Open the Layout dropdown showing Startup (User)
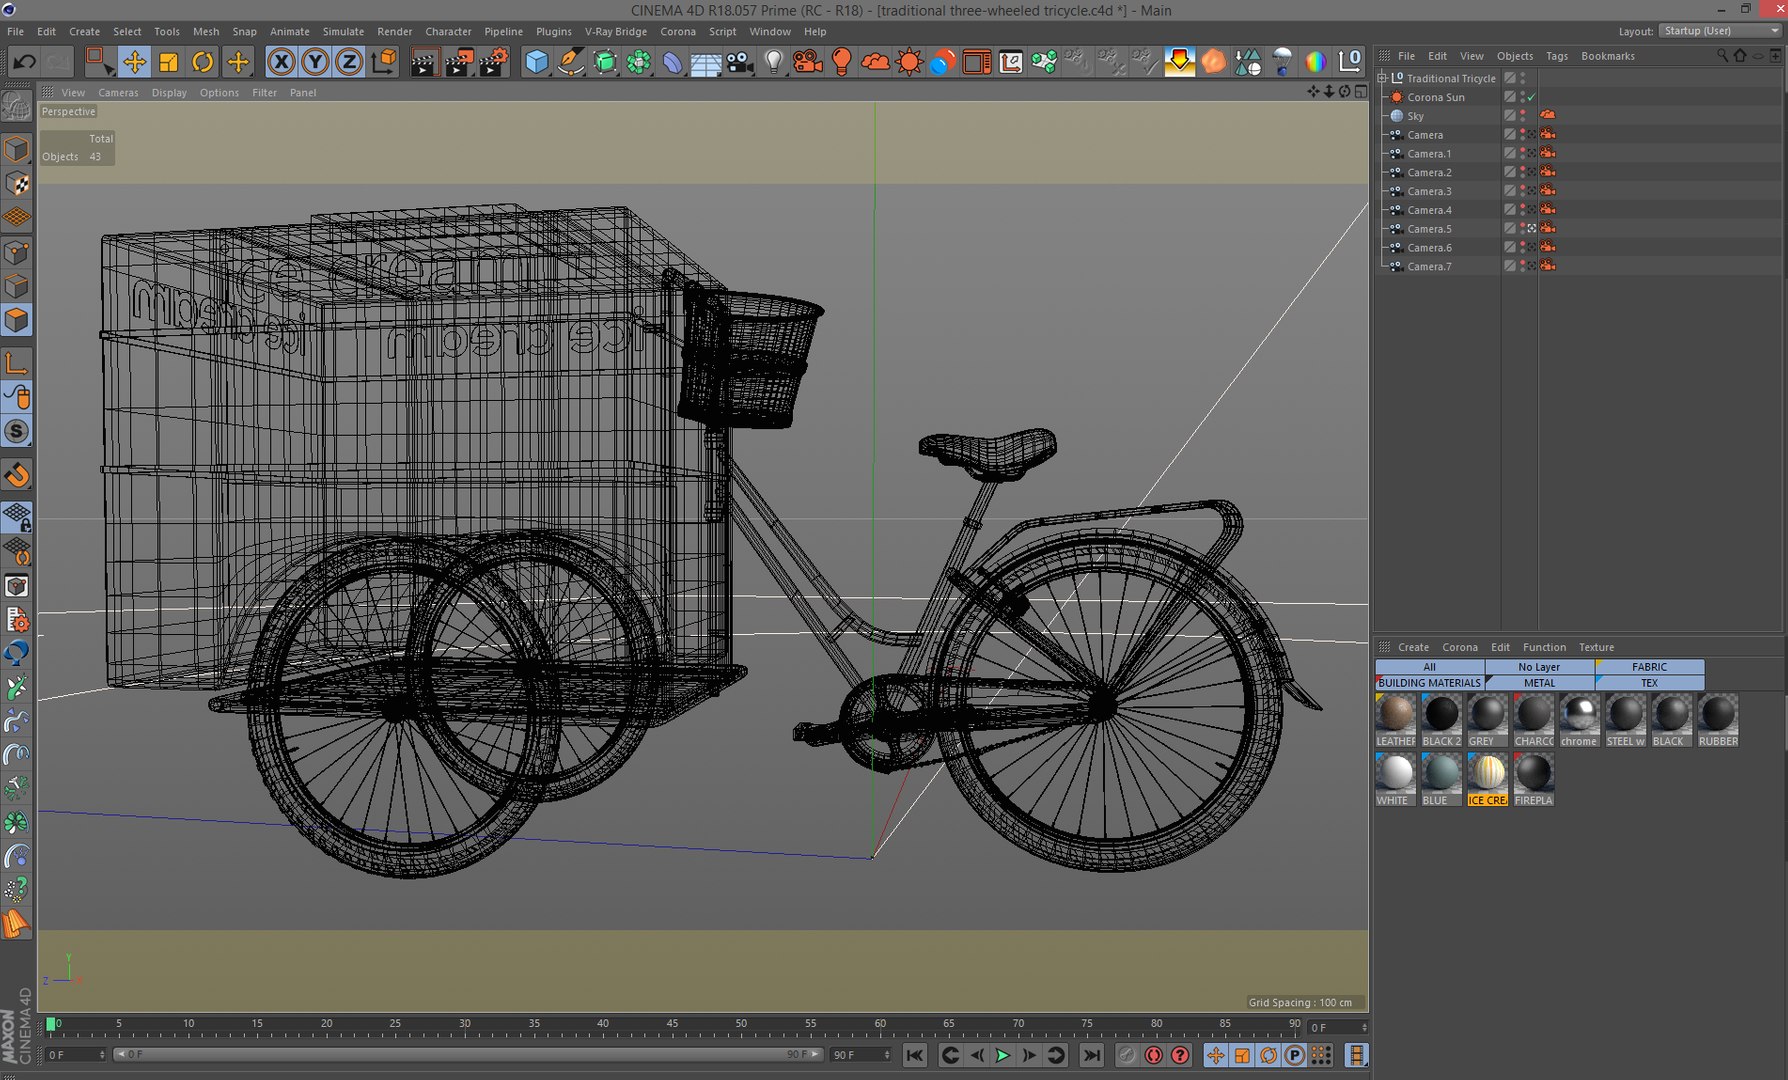1788x1080 pixels. click(1720, 31)
